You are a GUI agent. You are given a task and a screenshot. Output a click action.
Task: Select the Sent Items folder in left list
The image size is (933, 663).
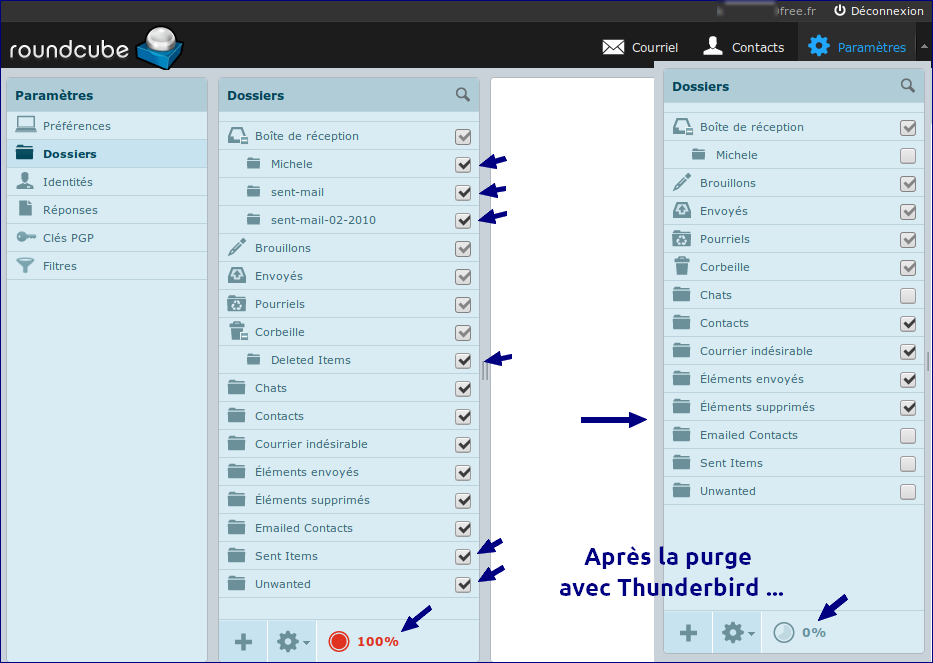[286, 556]
